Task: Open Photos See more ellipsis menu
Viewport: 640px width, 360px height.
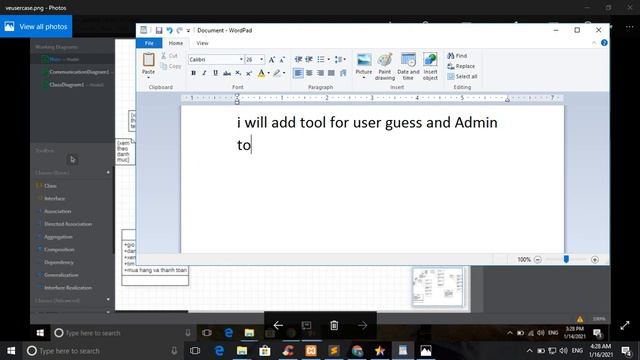Action: (629, 27)
